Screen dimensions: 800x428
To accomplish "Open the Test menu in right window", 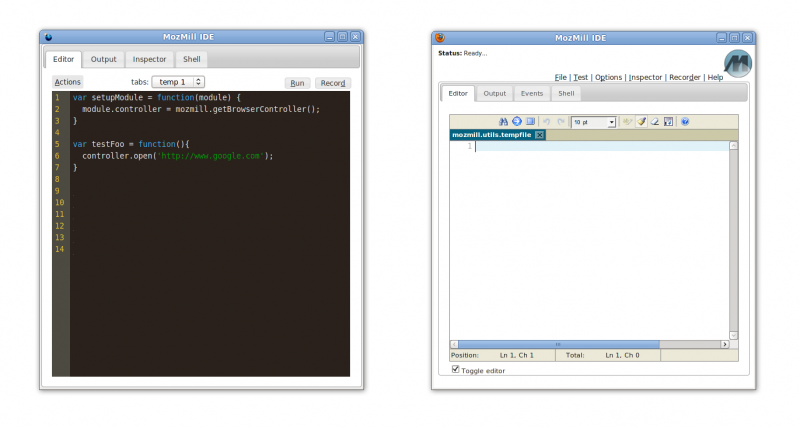I will coord(580,77).
